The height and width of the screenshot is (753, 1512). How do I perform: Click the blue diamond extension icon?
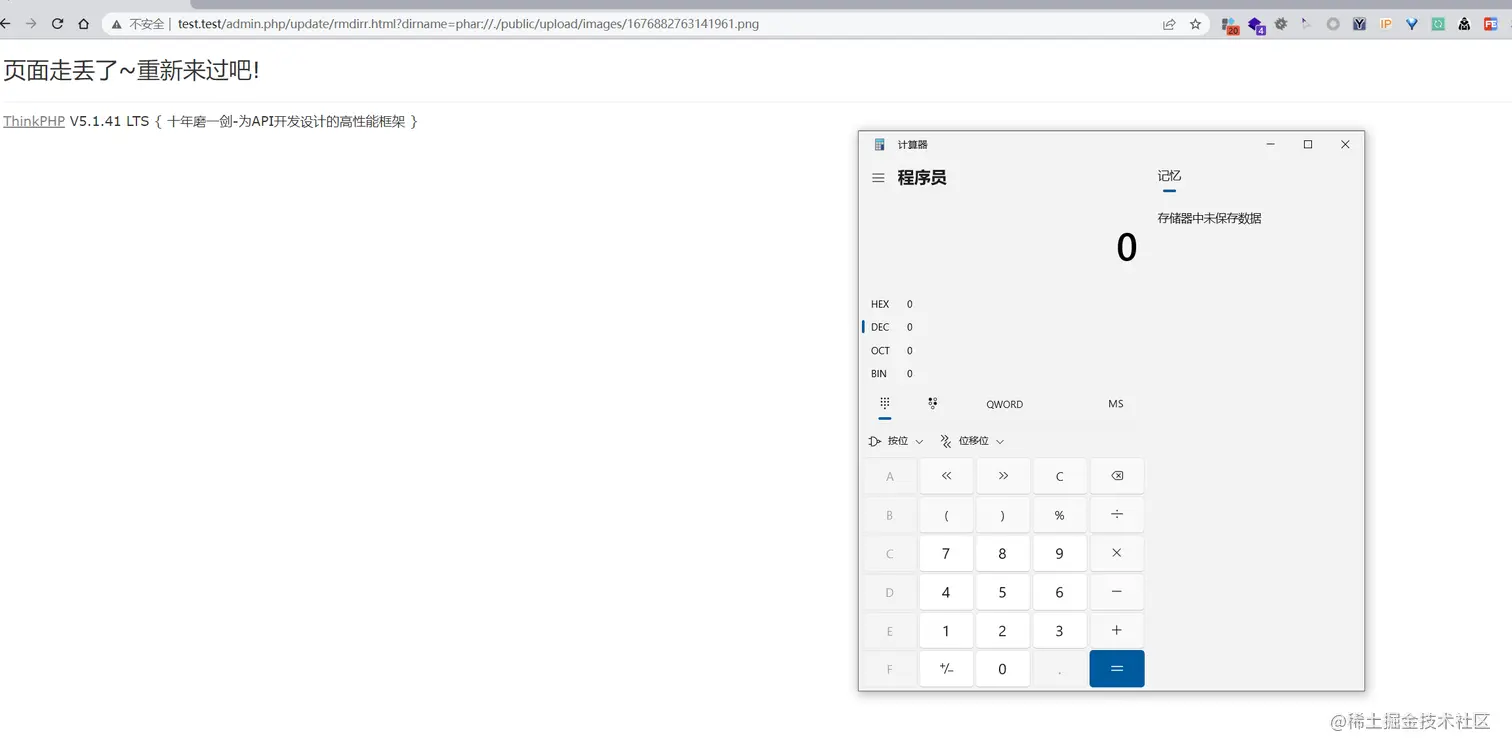[1412, 24]
